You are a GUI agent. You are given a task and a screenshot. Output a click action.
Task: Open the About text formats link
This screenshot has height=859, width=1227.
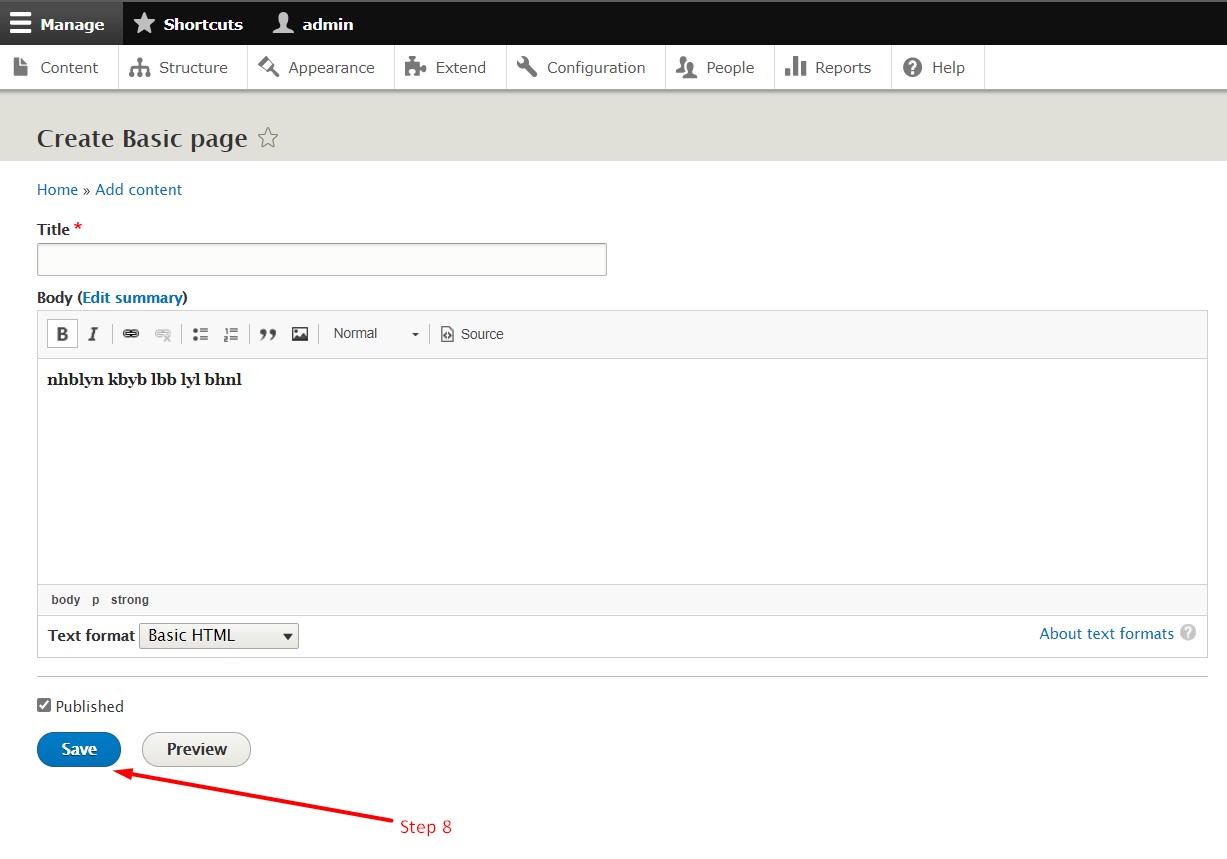tap(1106, 633)
